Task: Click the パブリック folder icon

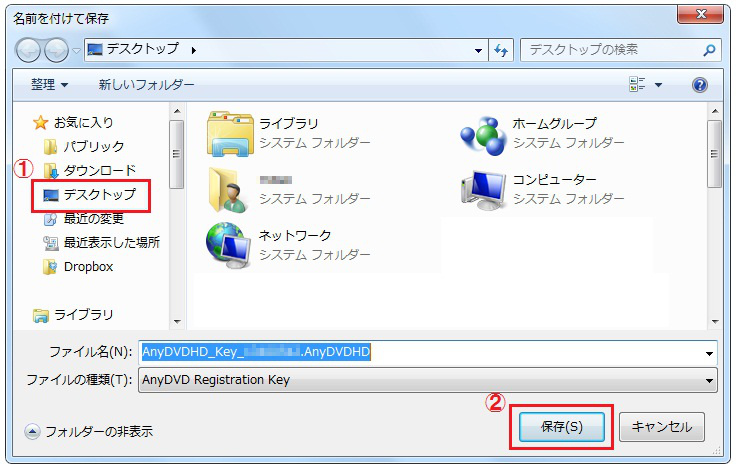Action: pyautogui.click(x=51, y=147)
